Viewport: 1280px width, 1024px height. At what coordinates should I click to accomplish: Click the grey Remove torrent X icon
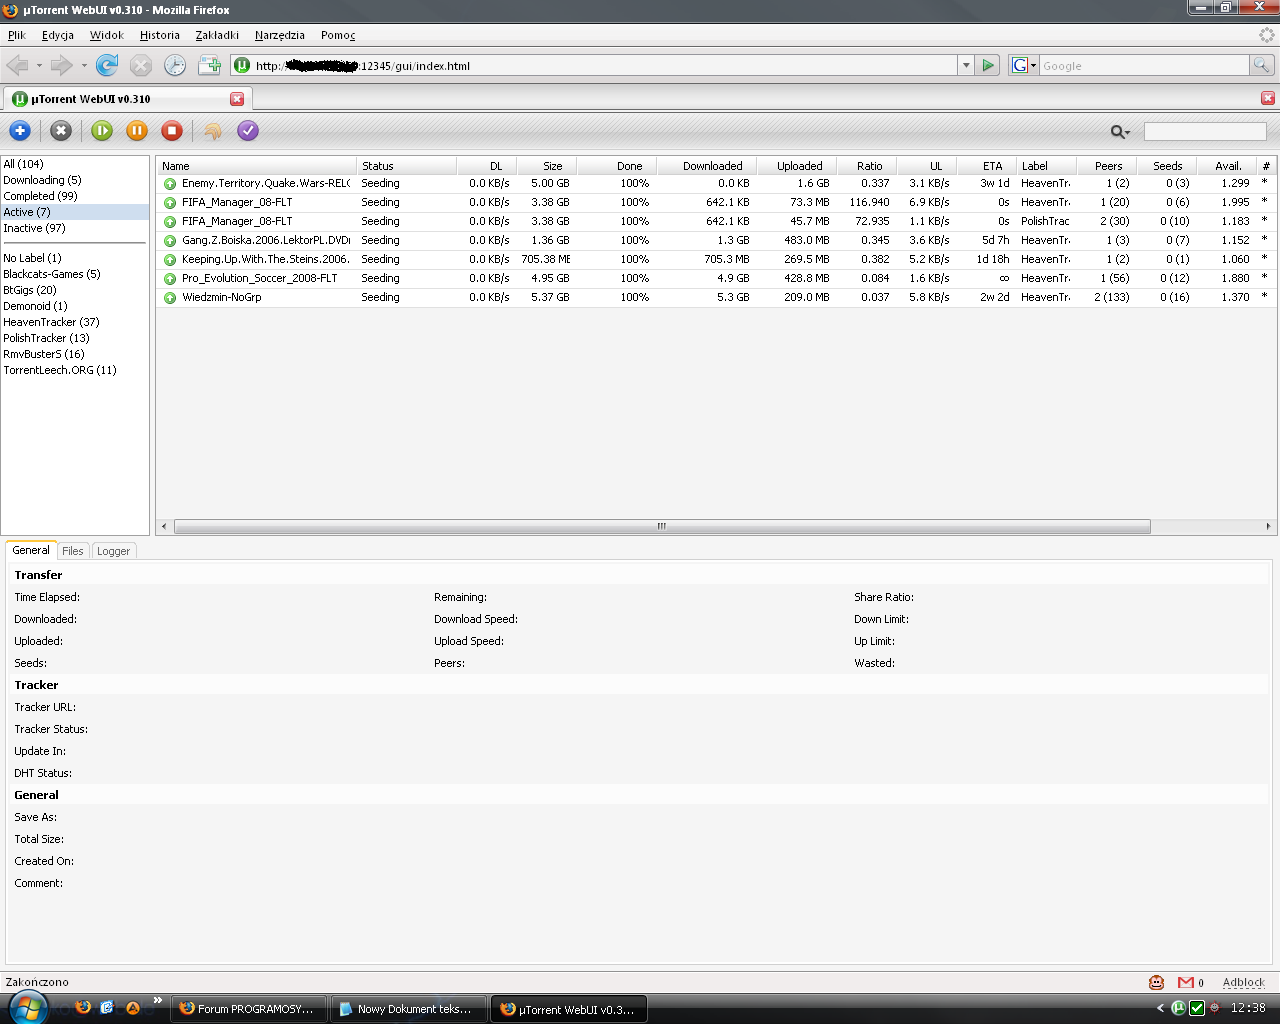[x=61, y=130]
